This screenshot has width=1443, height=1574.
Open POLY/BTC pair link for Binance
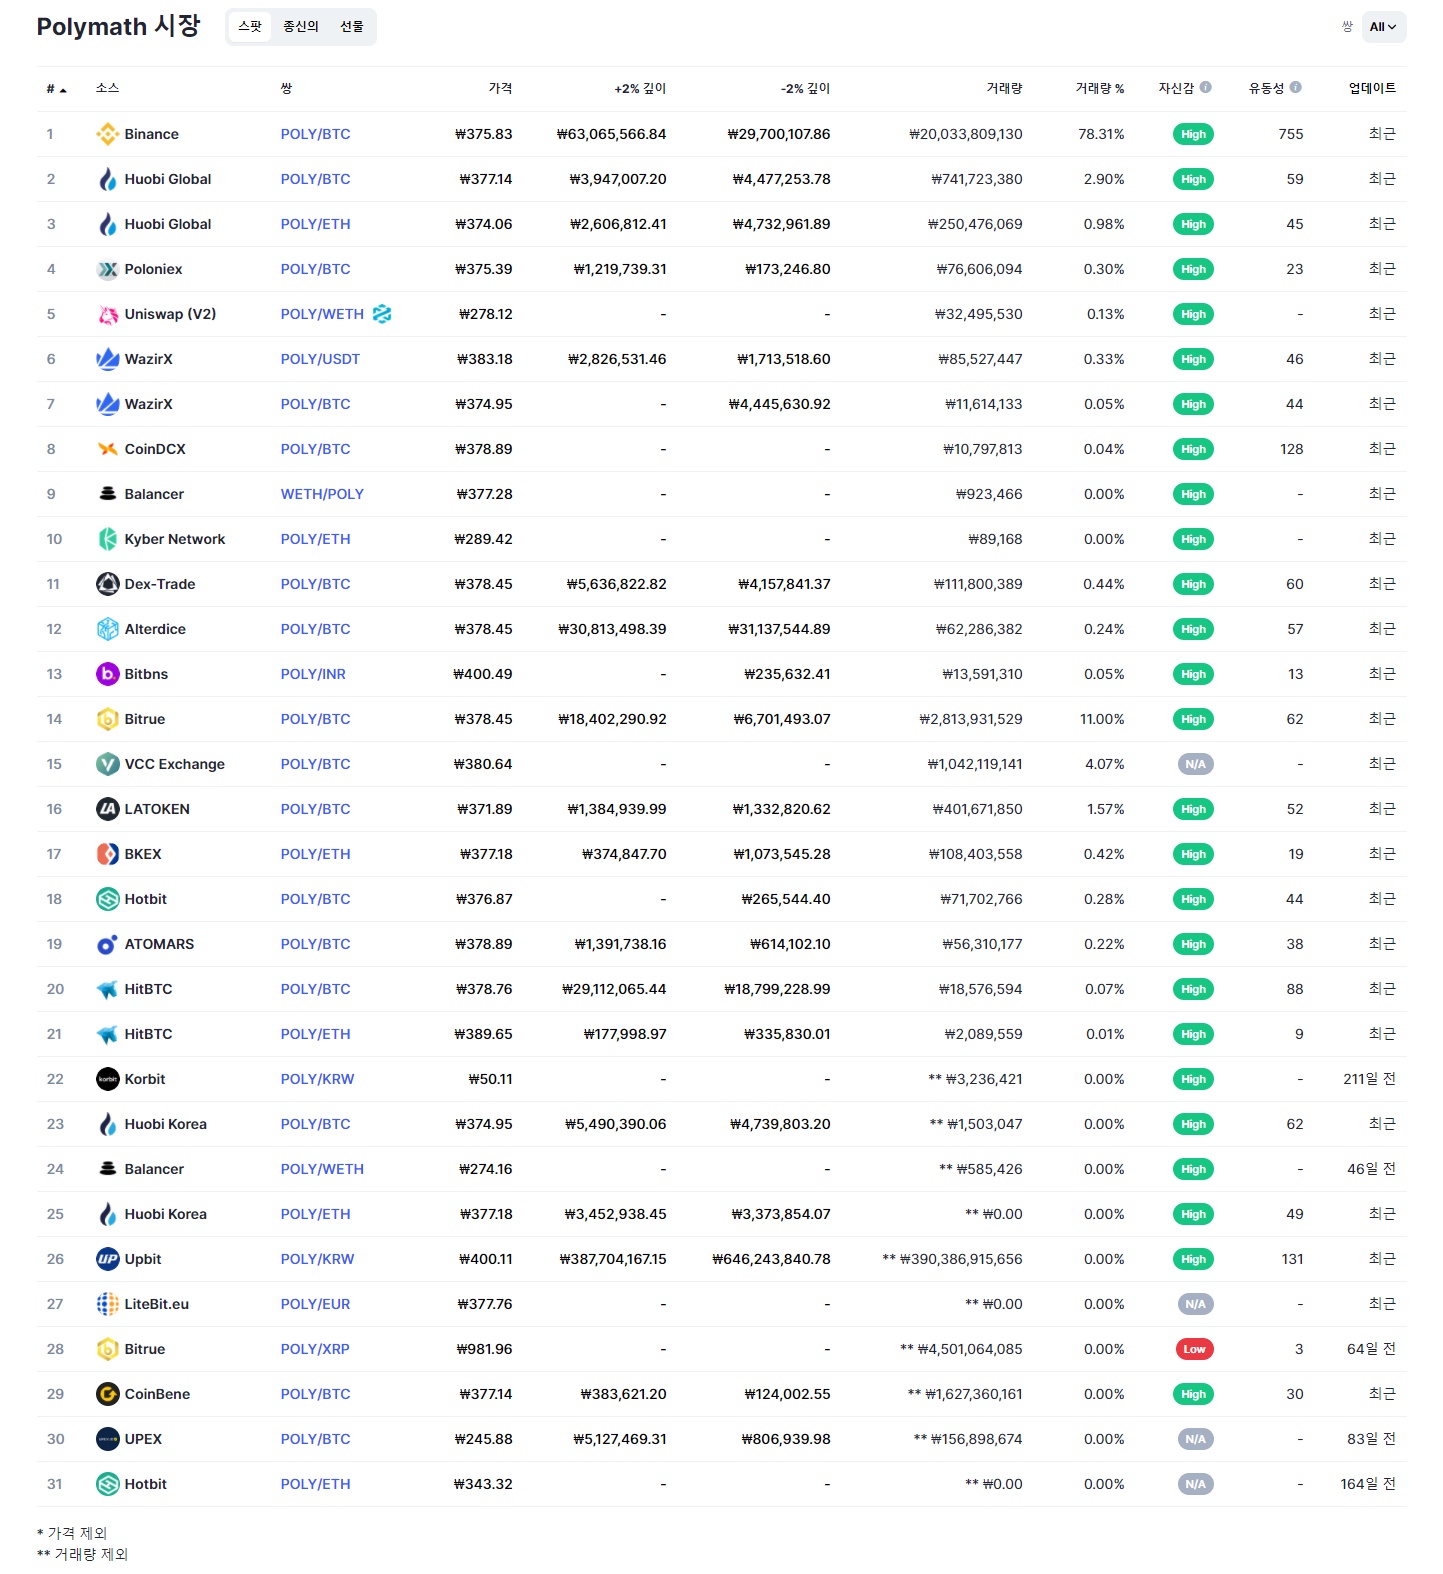pyautogui.click(x=315, y=134)
